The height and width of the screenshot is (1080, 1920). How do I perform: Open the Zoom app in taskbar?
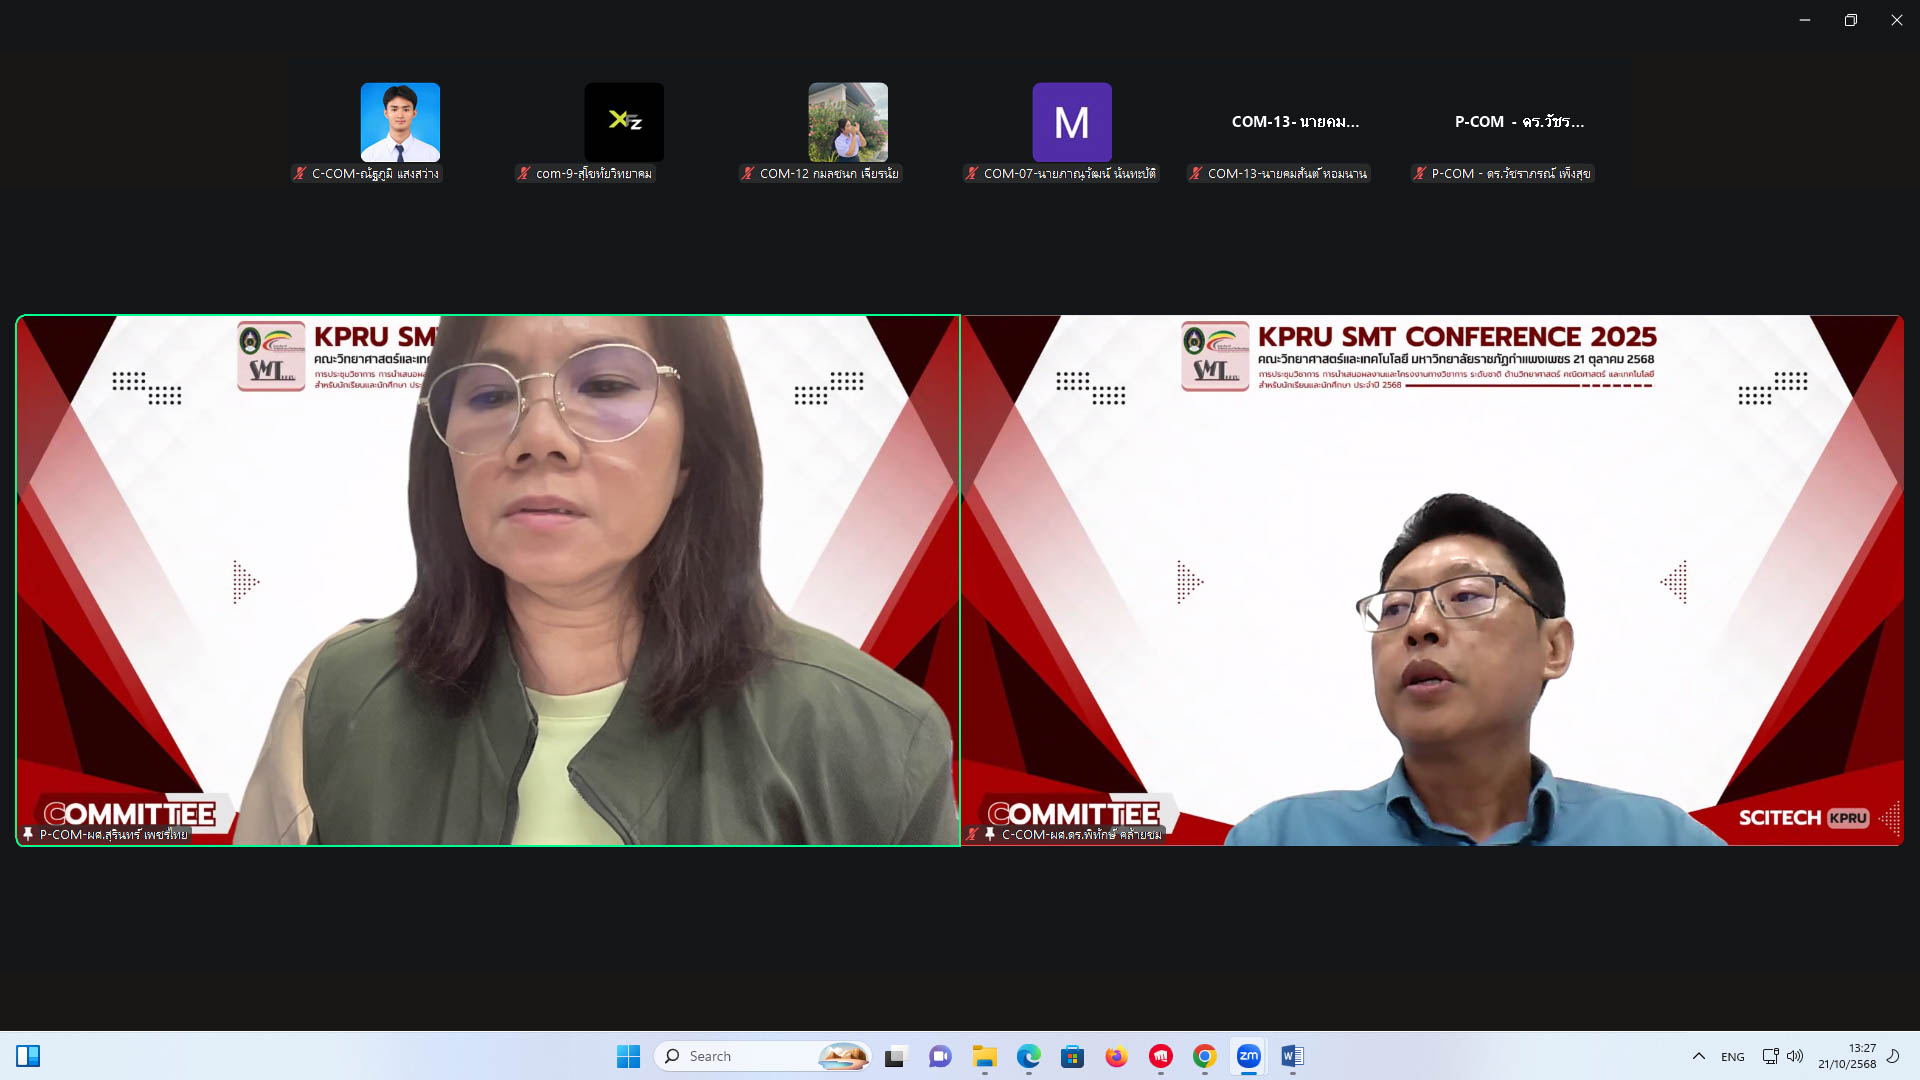coord(1248,1056)
